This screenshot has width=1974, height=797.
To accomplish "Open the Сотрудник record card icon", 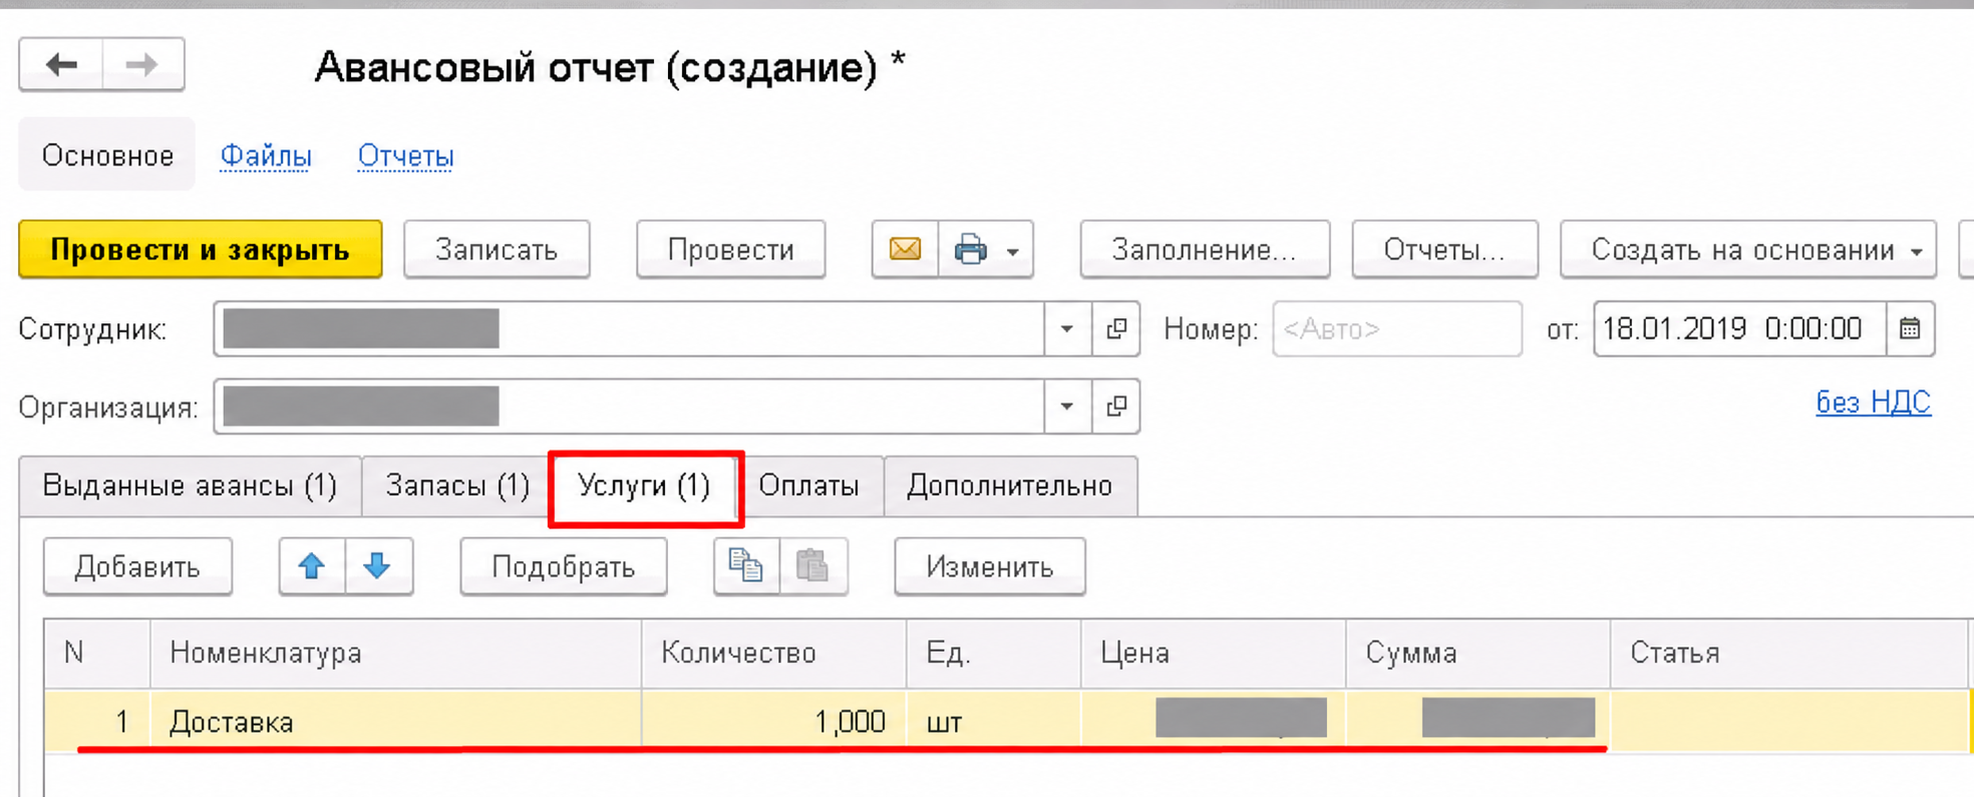I will 1116,329.
